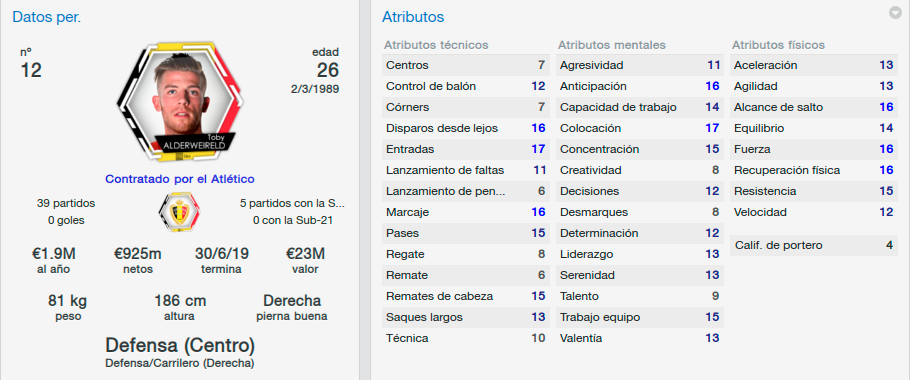Click the Belgium national team crest
The width and height of the screenshot is (910, 380).
(x=180, y=213)
